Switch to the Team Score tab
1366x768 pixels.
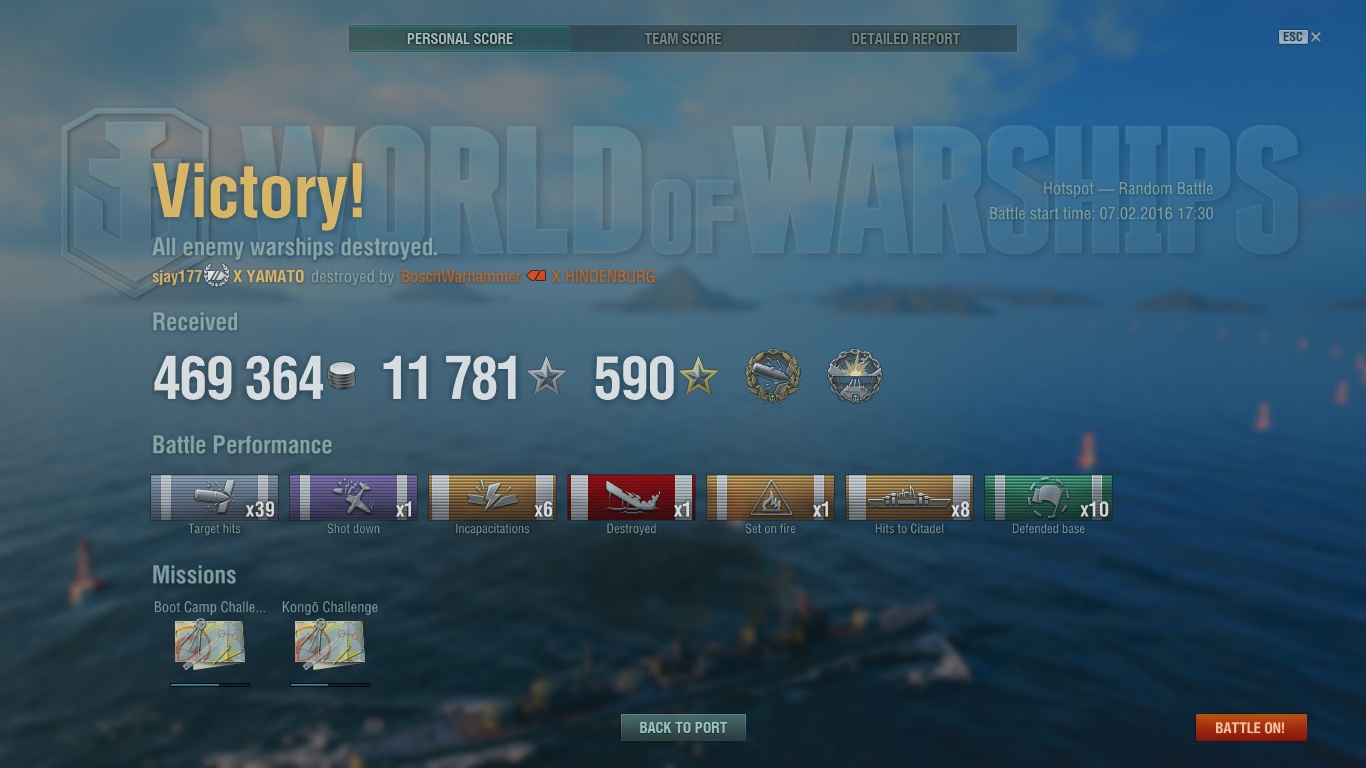click(x=683, y=39)
